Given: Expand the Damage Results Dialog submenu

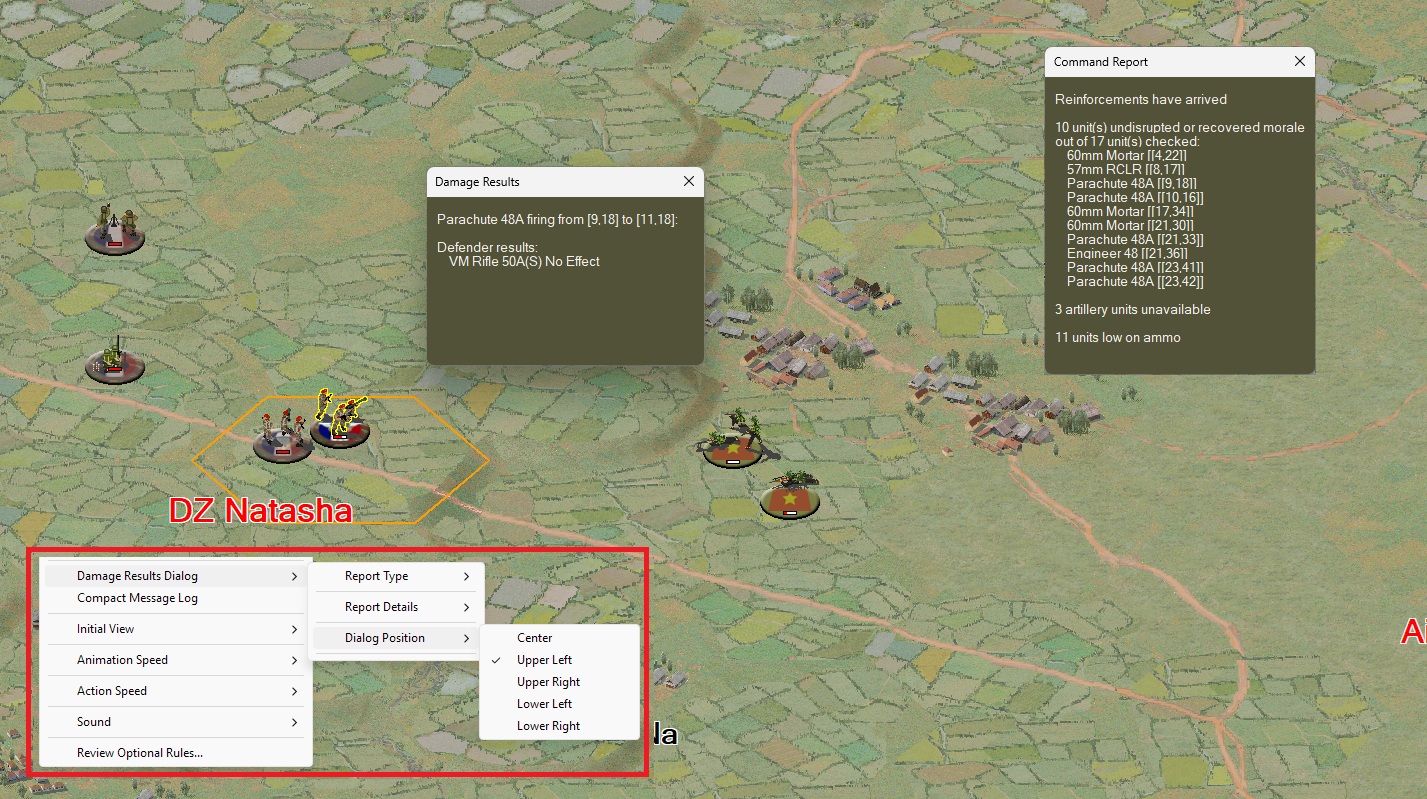Looking at the screenshot, I should [176, 576].
